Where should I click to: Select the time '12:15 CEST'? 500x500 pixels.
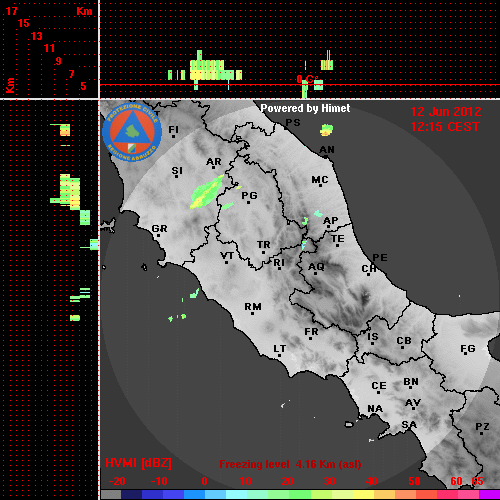coord(445,127)
